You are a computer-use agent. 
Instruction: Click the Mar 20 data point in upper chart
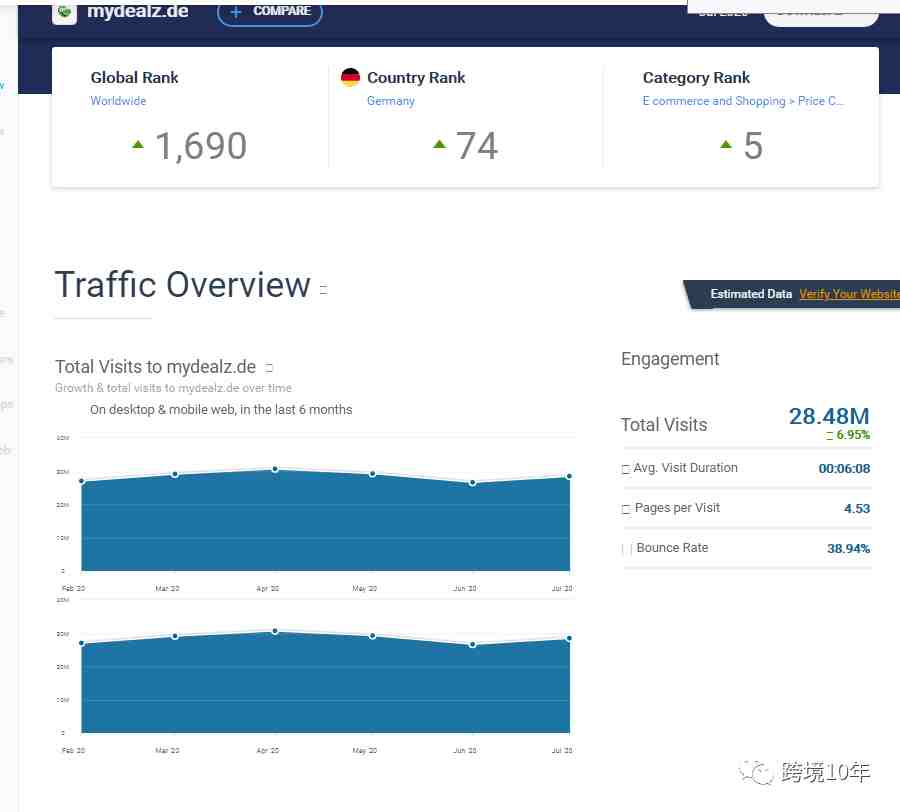[x=175, y=474]
